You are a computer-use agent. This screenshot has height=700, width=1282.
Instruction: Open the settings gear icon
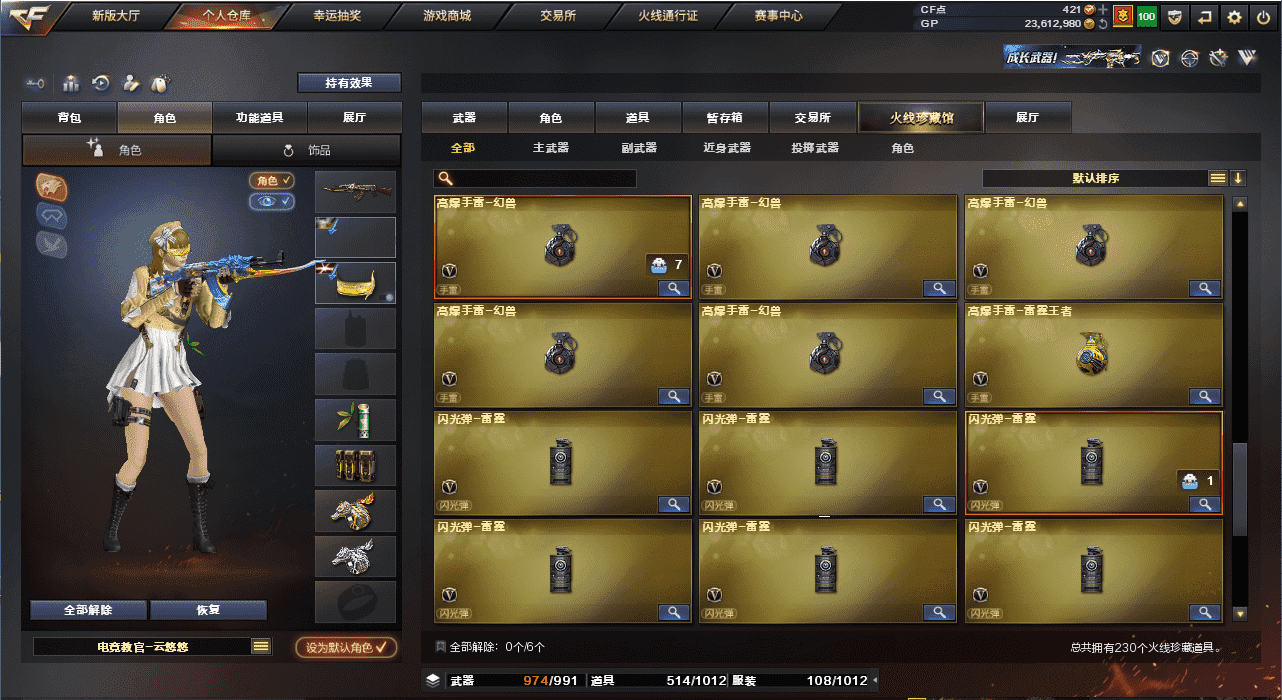(x=1234, y=16)
